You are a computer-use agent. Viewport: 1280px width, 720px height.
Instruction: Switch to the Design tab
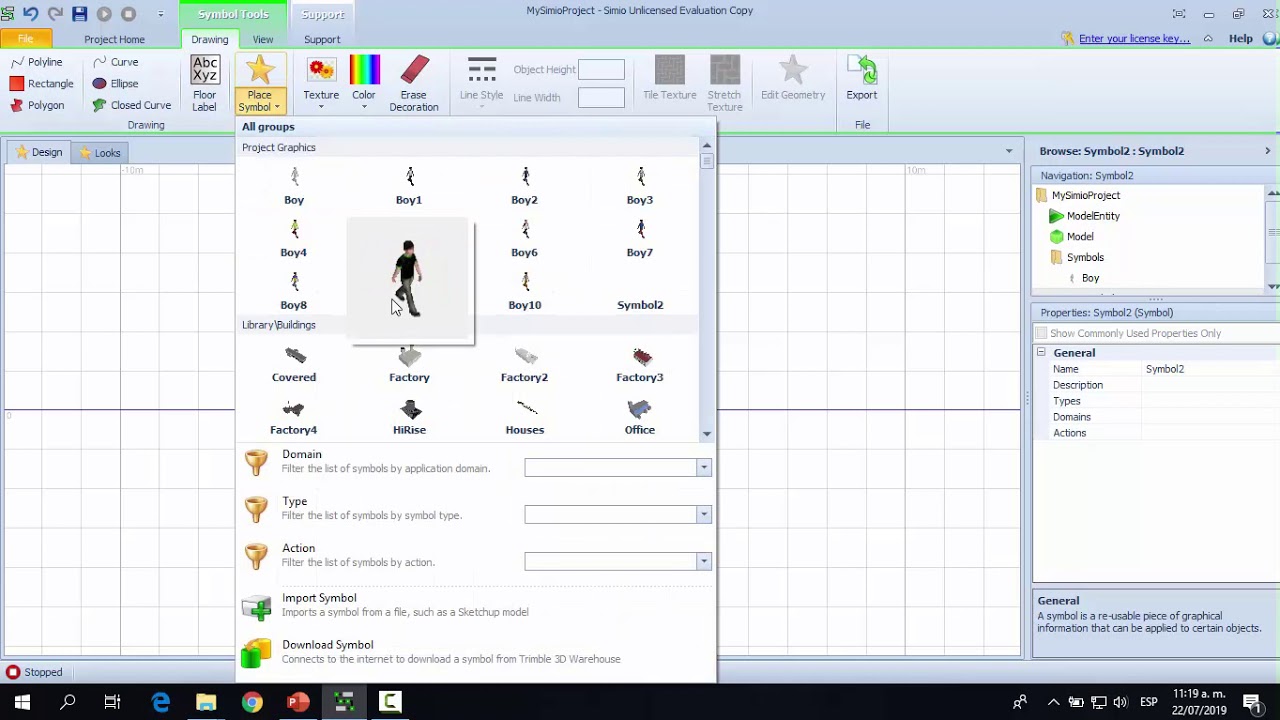coord(38,153)
